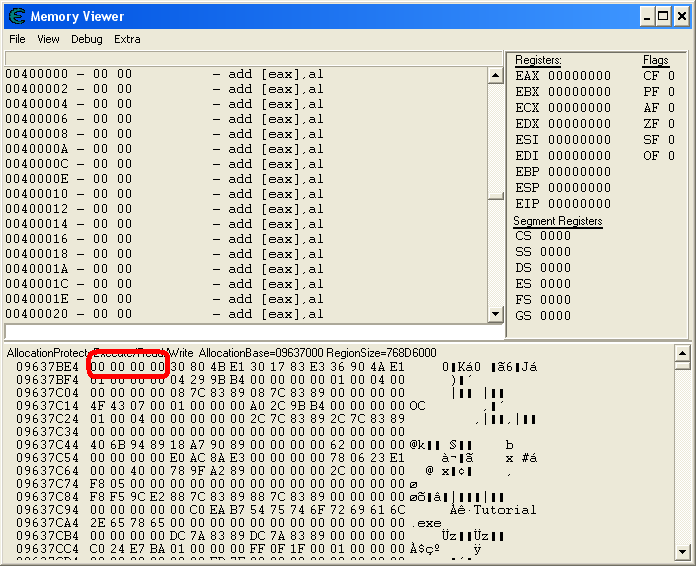Open the File menu
The height and width of the screenshot is (566, 696).
point(17,39)
